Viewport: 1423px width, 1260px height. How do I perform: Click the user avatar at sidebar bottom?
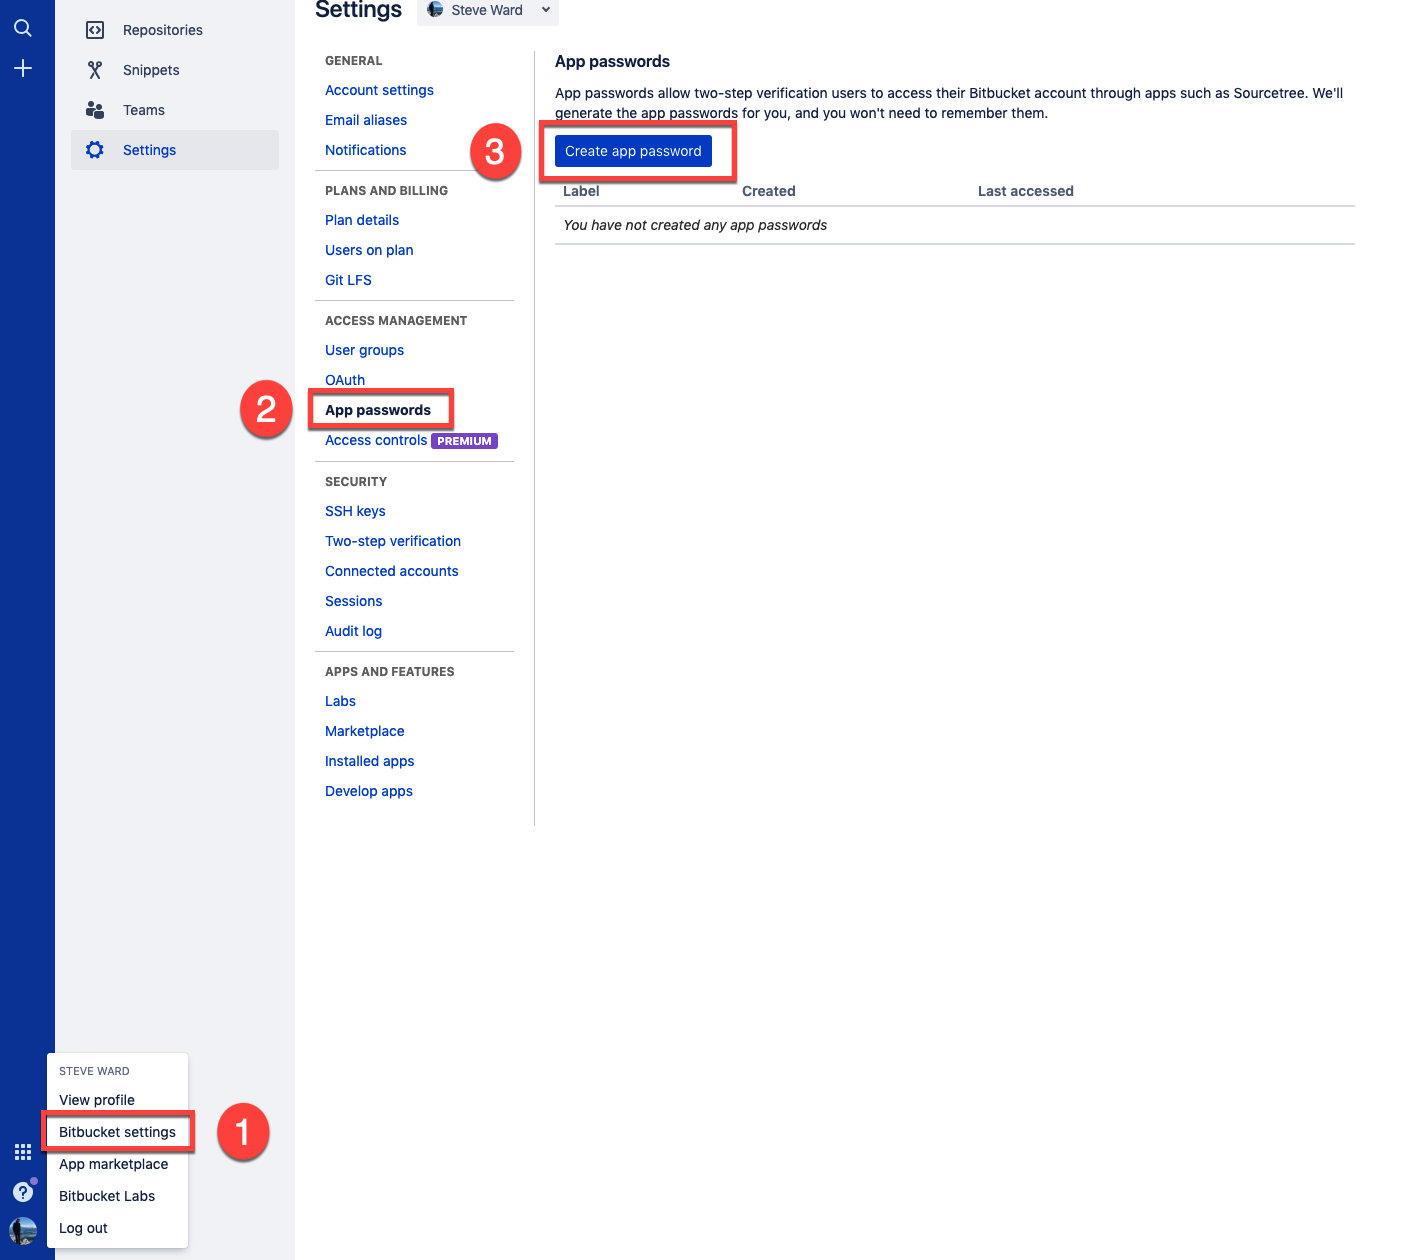[23, 1231]
